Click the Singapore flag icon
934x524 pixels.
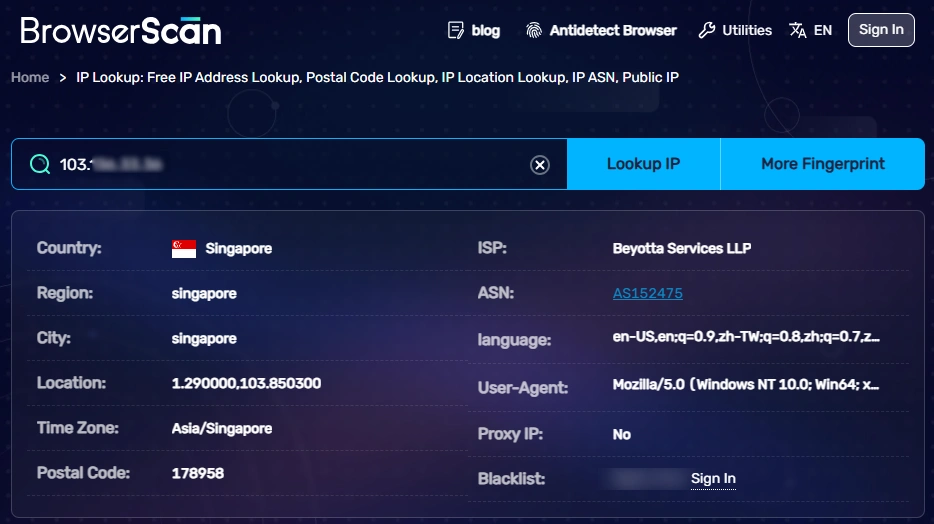point(183,249)
